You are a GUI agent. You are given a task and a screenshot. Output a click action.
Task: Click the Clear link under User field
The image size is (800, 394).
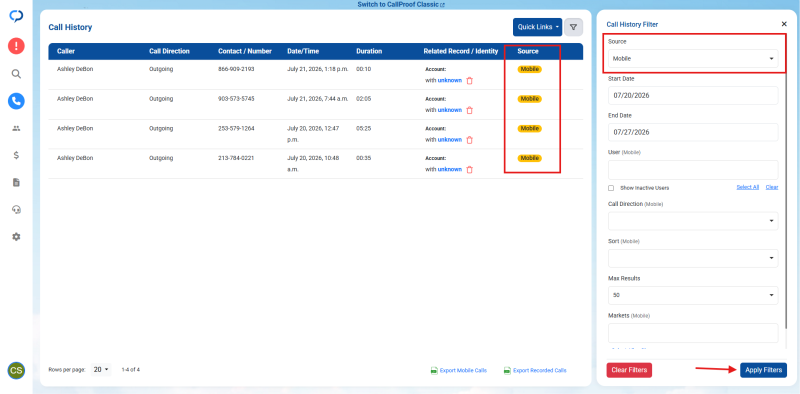point(772,187)
